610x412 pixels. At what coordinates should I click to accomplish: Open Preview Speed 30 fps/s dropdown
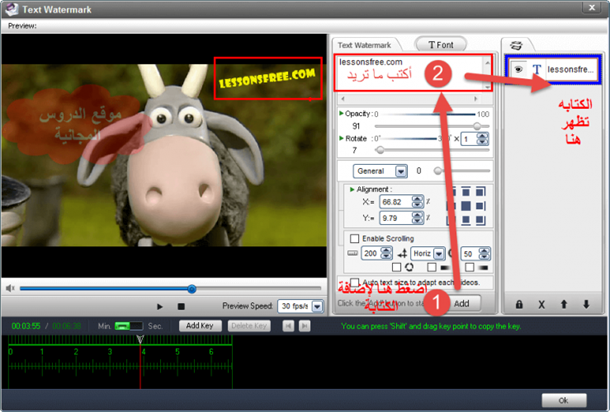pos(317,307)
